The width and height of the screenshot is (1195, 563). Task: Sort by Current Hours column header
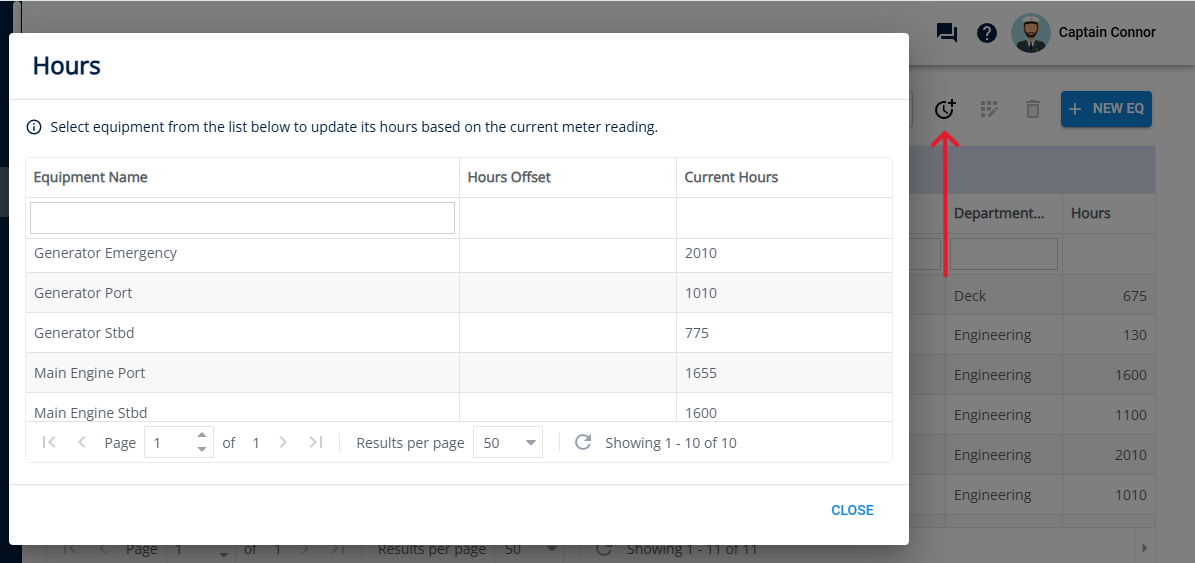tap(731, 177)
